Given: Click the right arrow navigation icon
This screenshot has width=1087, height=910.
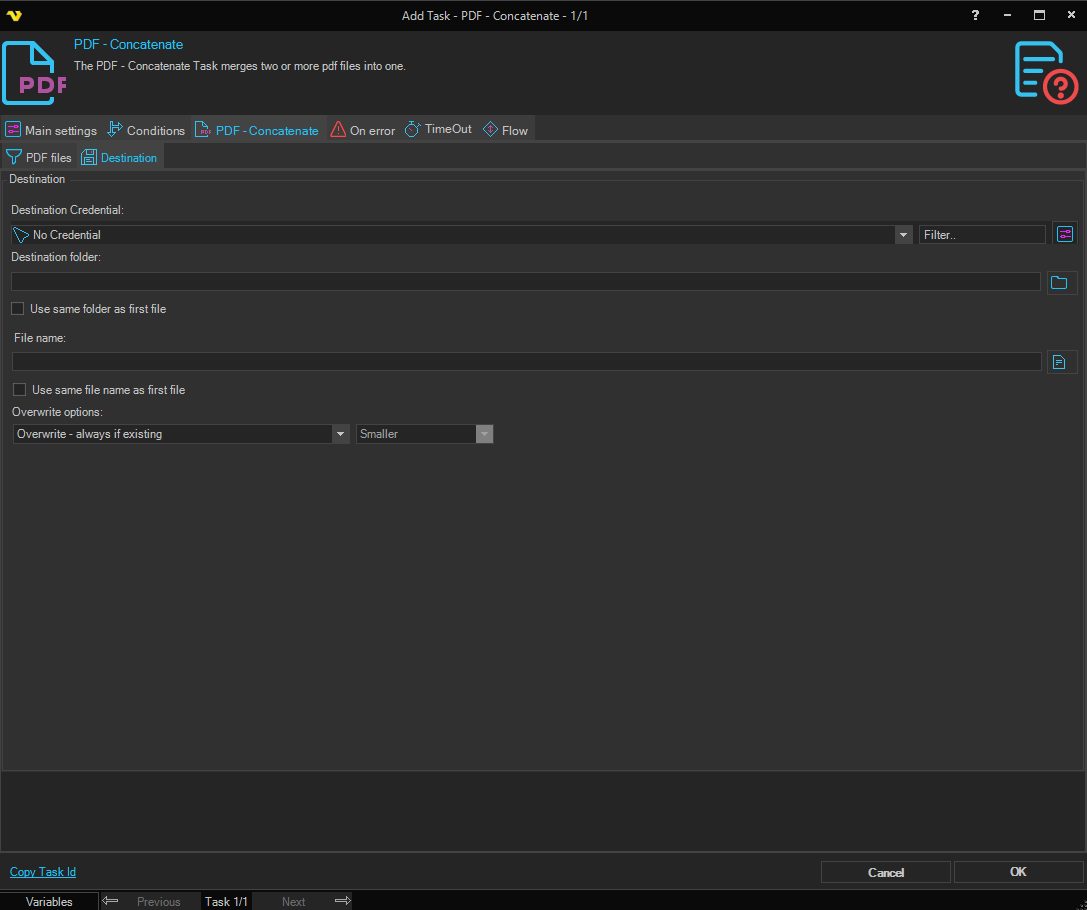Looking at the screenshot, I should (x=342, y=901).
